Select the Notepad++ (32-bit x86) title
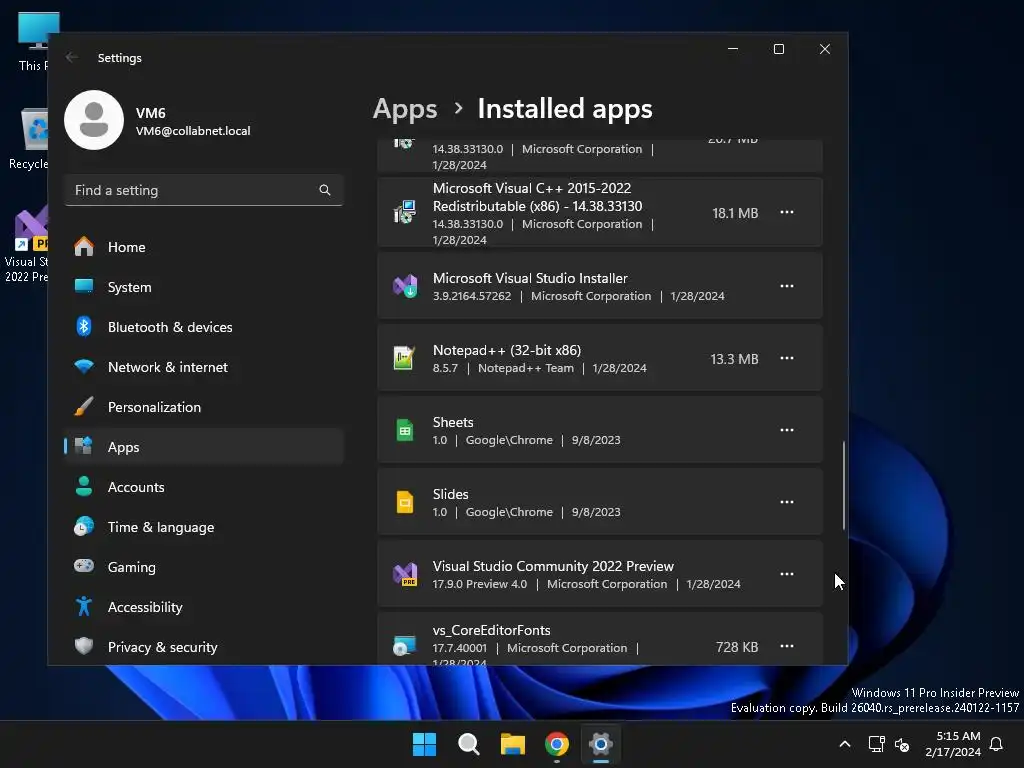This screenshot has height=768, width=1024. coord(507,350)
